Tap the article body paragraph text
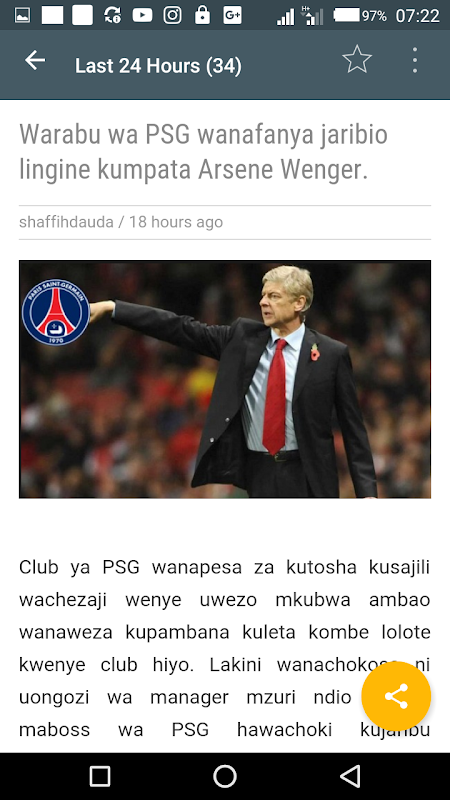This screenshot has height=800, width=450. (224, 648)
